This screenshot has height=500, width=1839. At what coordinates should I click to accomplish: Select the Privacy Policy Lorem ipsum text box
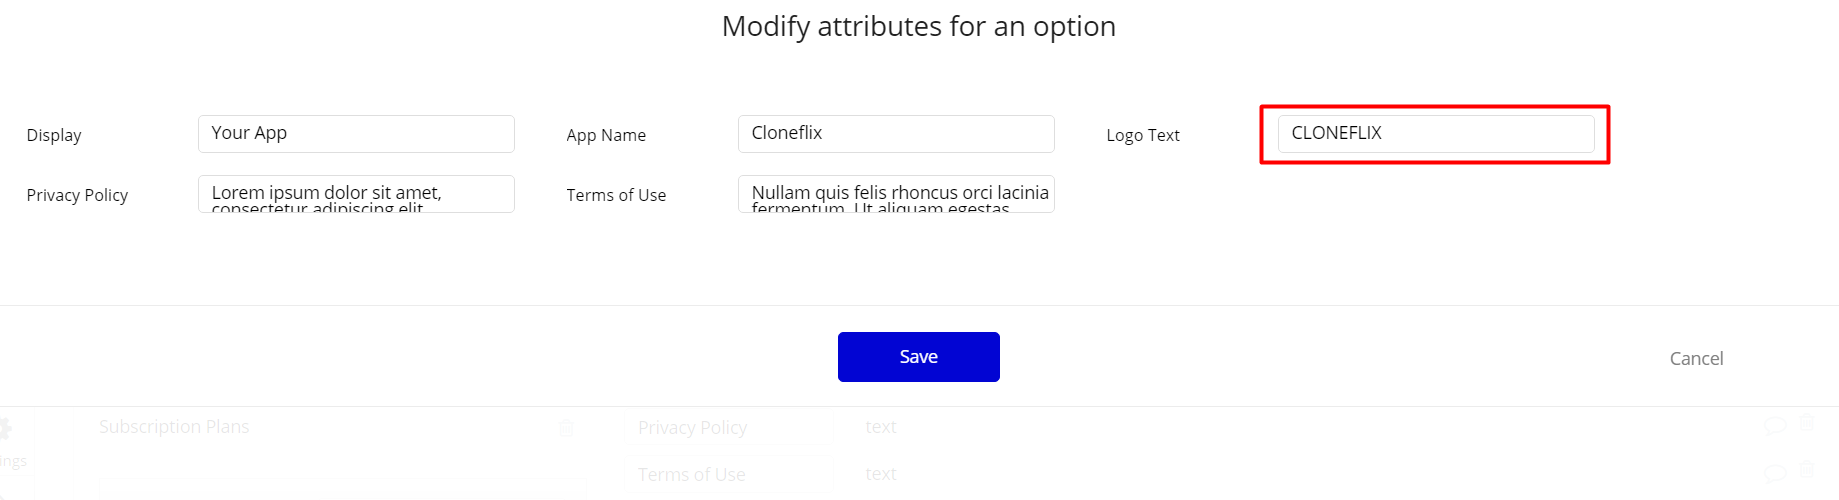coord(356,194)
